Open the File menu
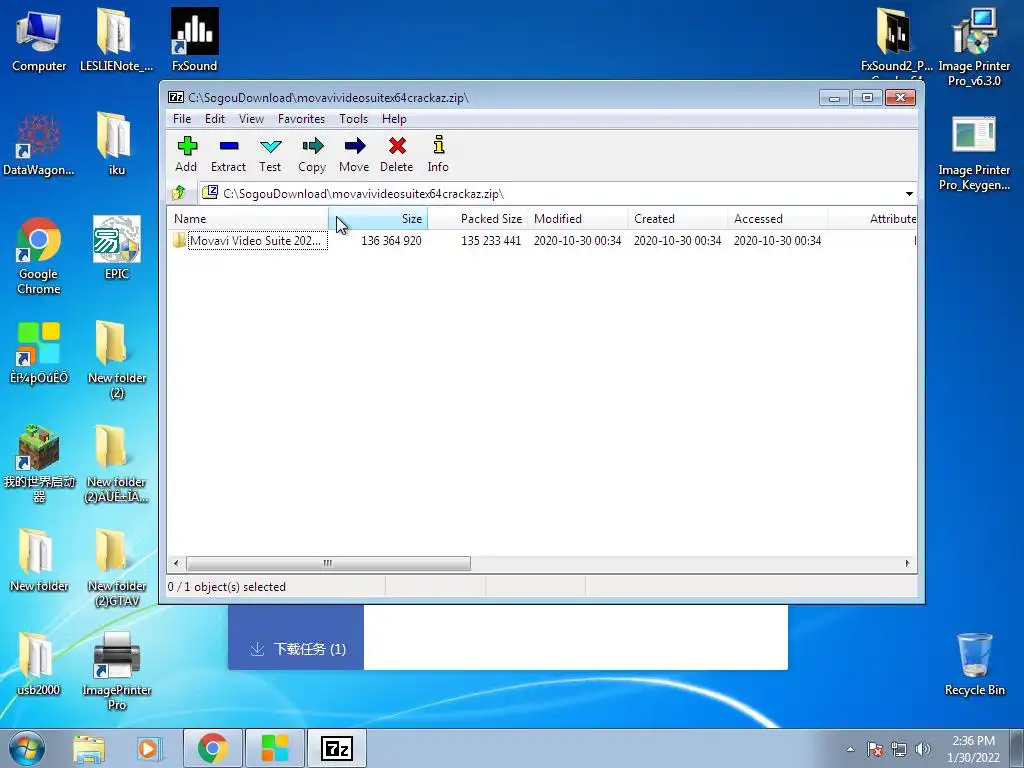Screen dimensions: 1024x768 click(182, 119)
